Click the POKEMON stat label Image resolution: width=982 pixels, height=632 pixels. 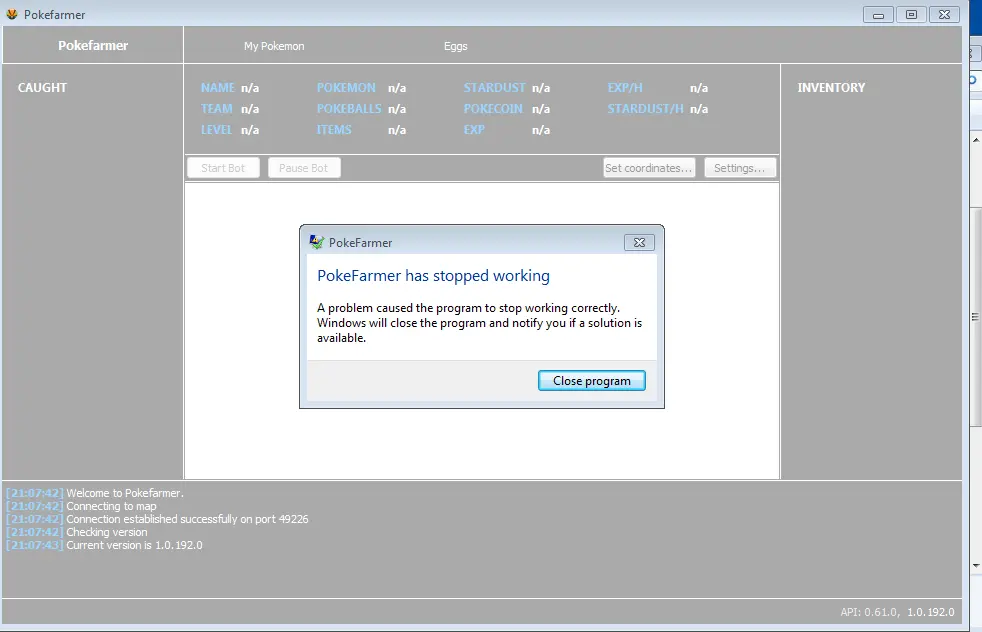346,88
